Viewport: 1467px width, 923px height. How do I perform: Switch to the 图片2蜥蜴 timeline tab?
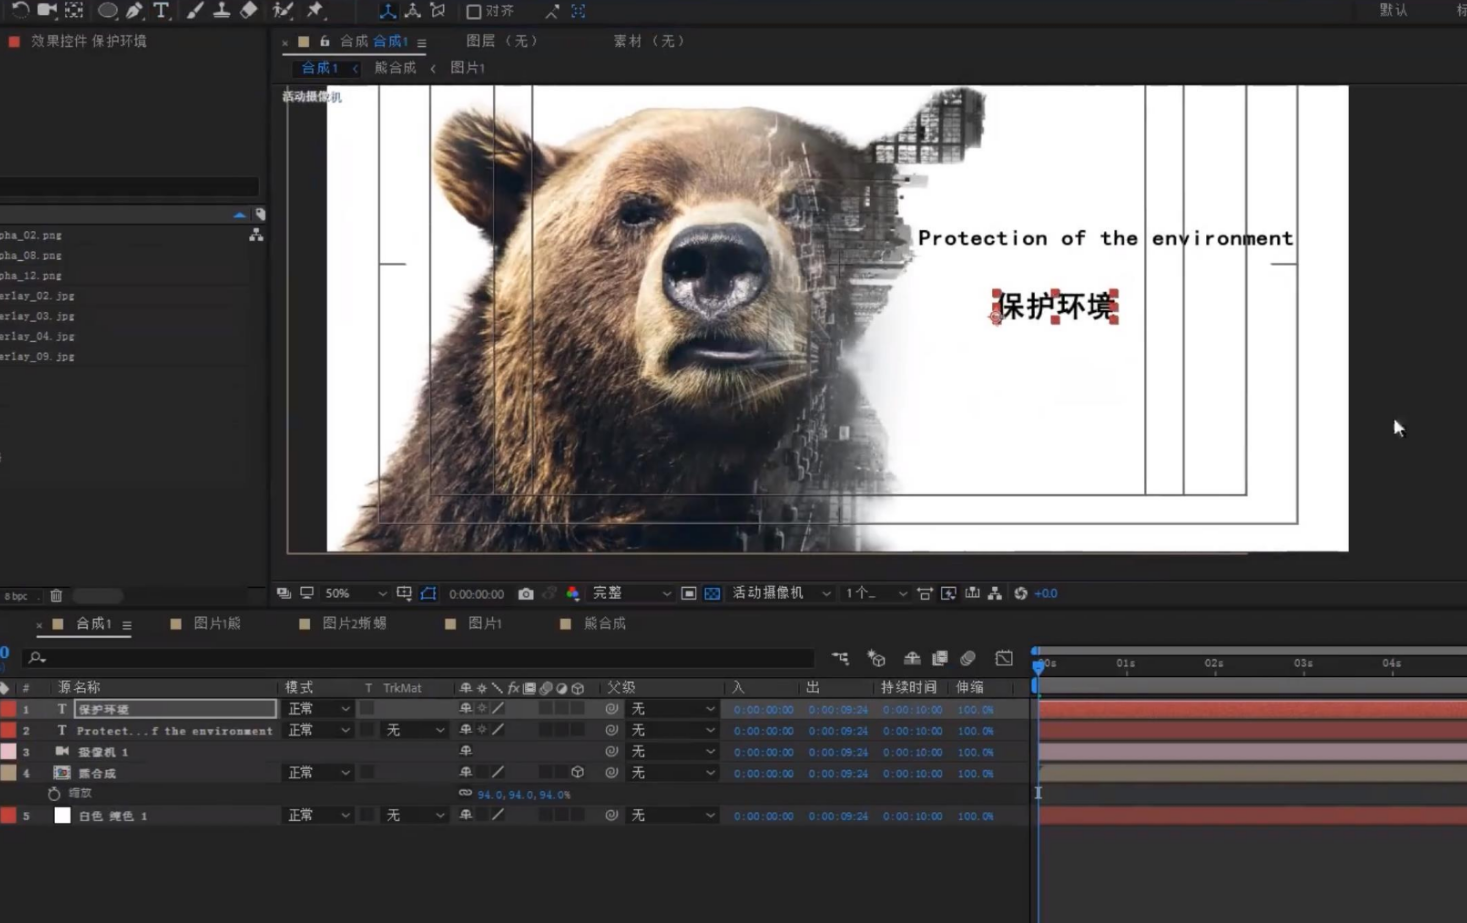[354, 623]
